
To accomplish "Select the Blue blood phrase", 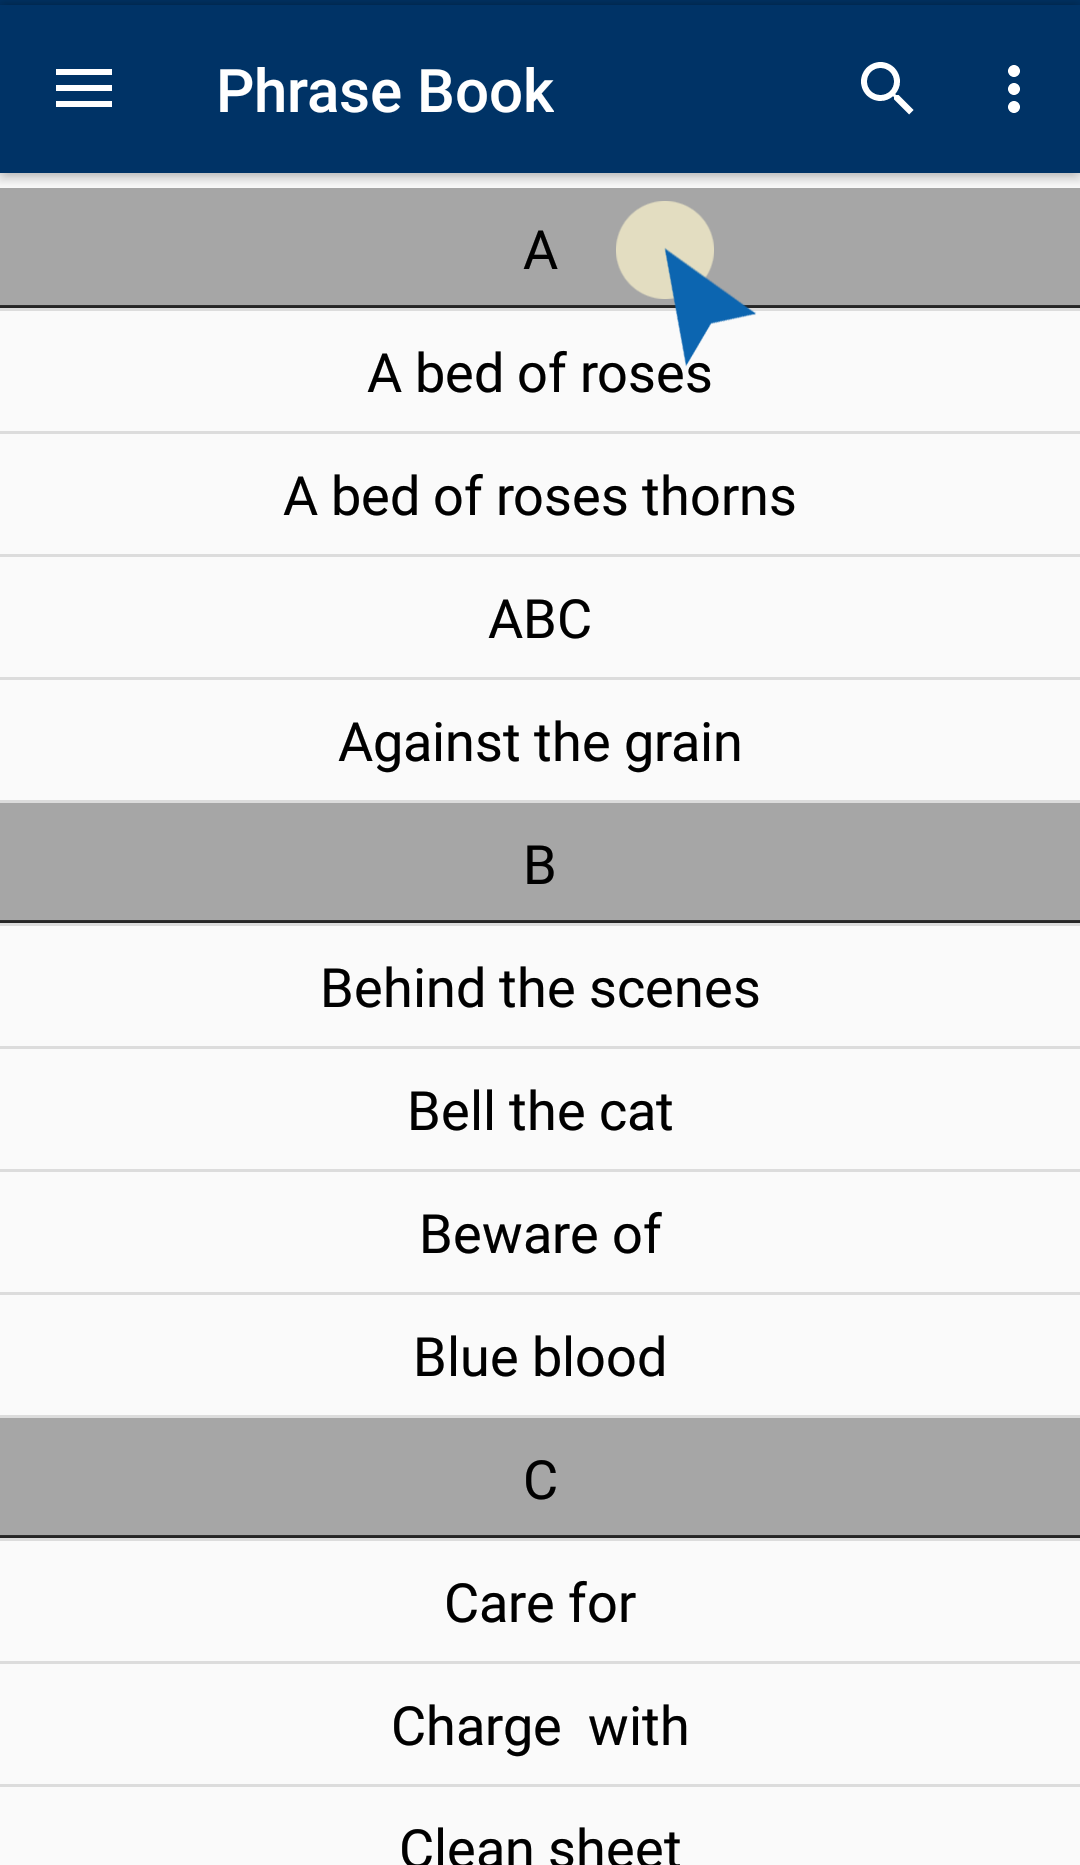I will pyautogui.click(x=540, y=1356).
